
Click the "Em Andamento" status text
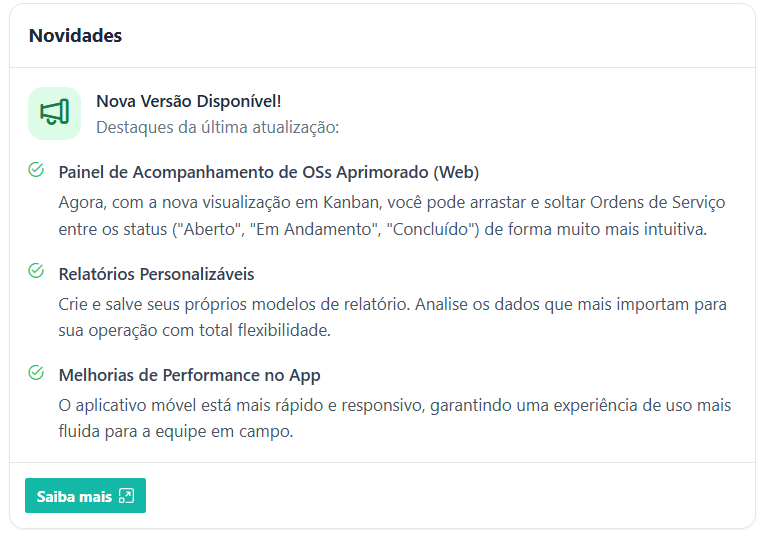pyautogui.click(x=313, y=229)
